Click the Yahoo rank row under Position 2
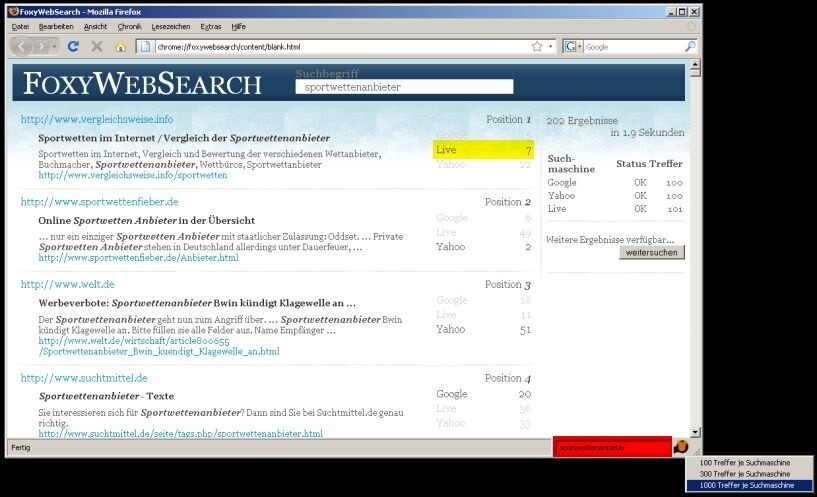817x497 pixels. click(483, 247)
